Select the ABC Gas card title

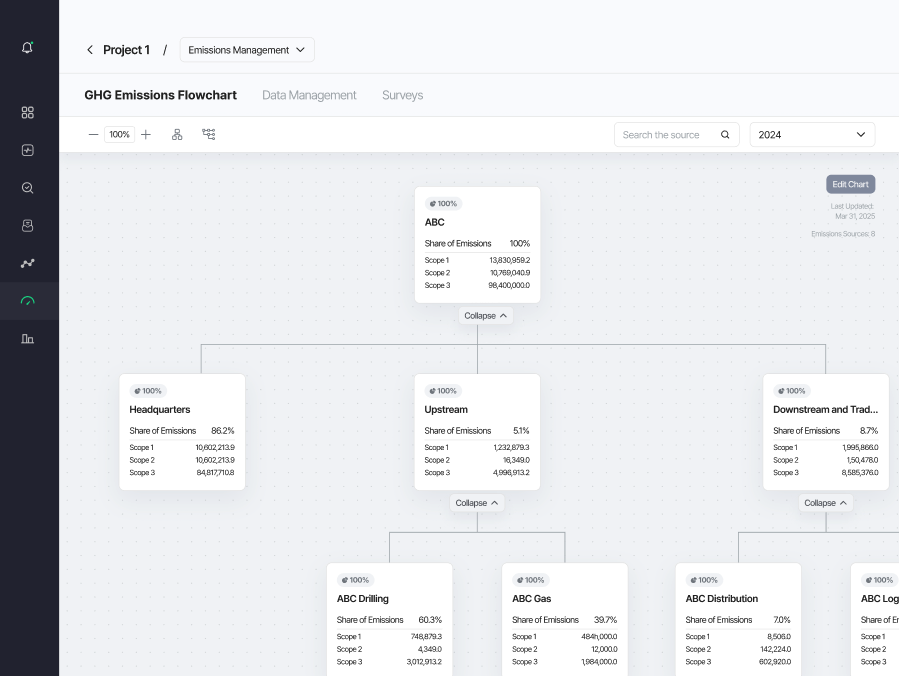click(x=531, y=599)
